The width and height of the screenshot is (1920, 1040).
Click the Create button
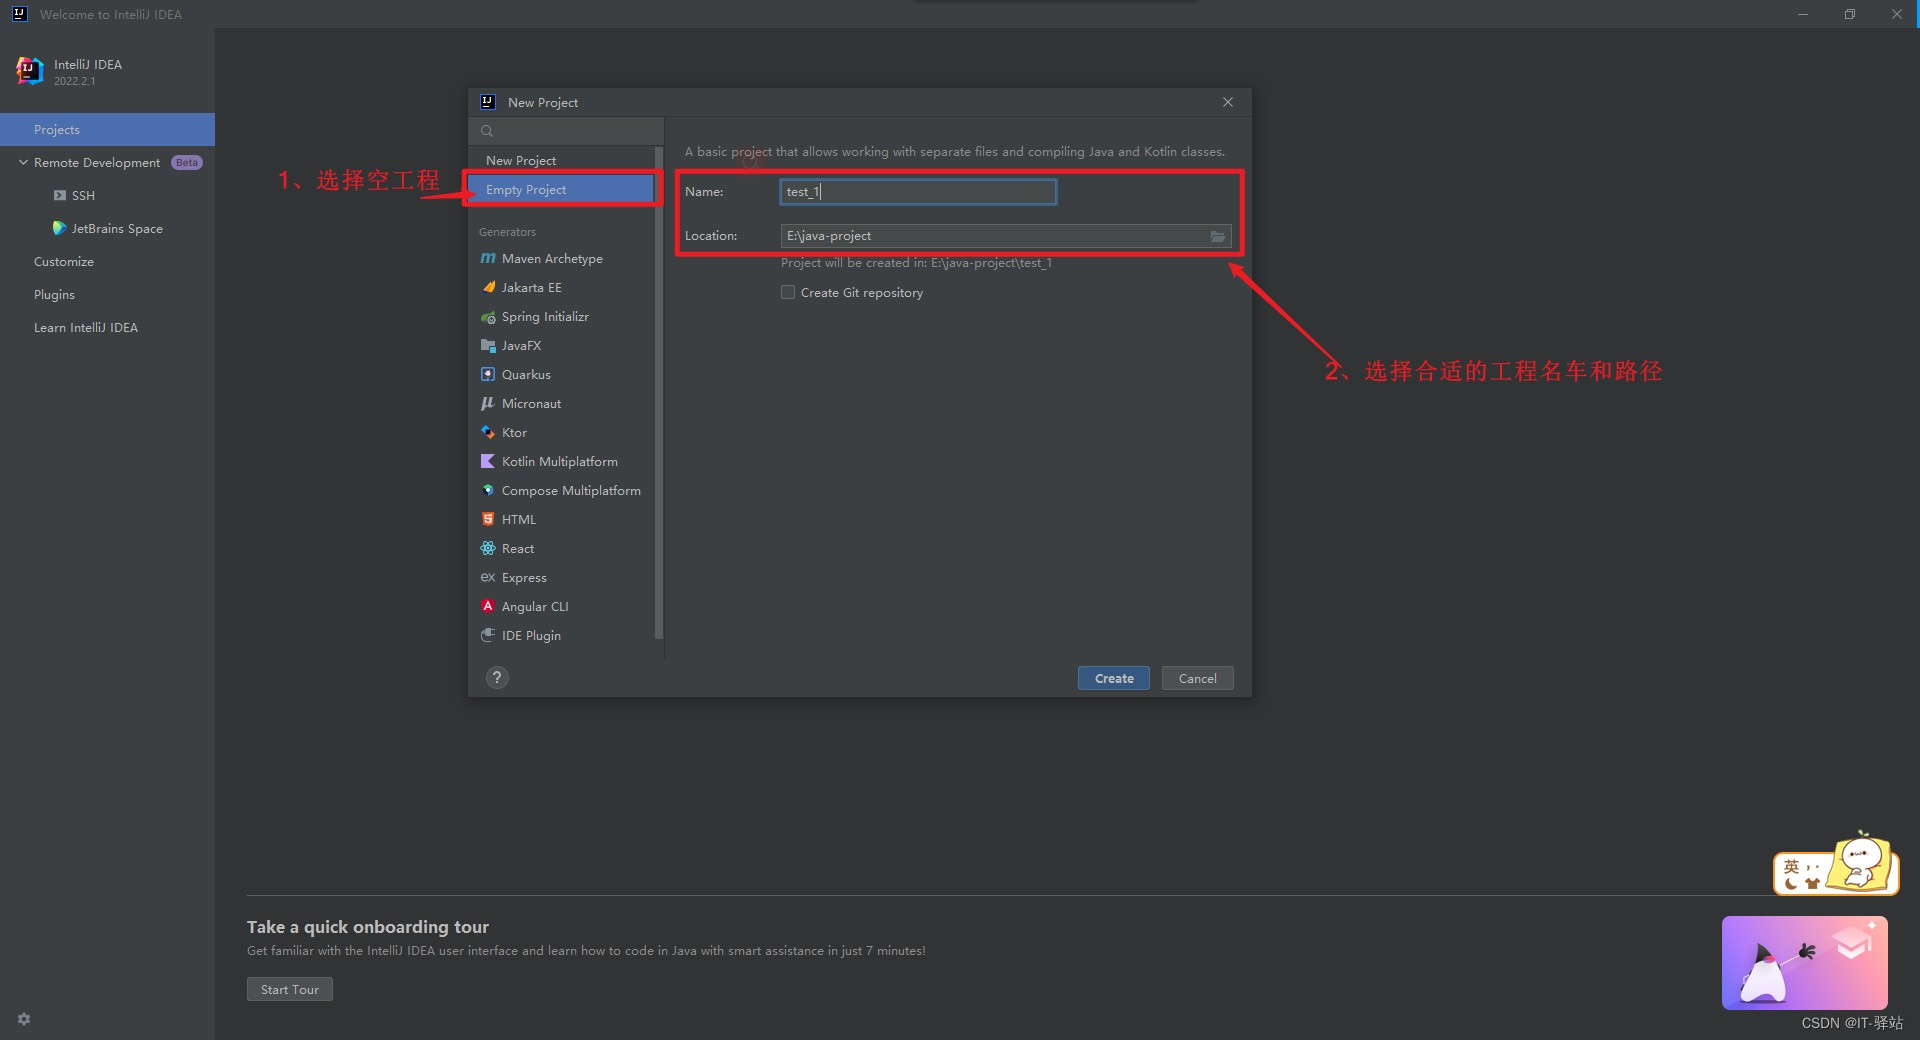pos(1114,678)
